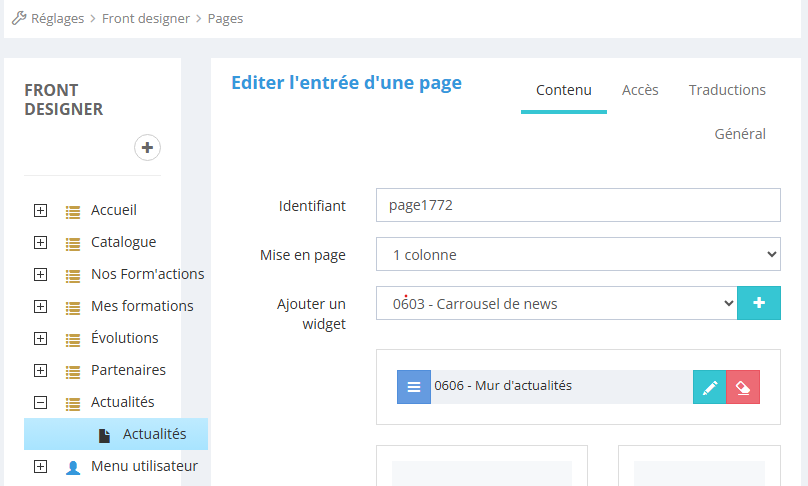
Task: Click the Identifiant input field
Action: coord(577,205)
